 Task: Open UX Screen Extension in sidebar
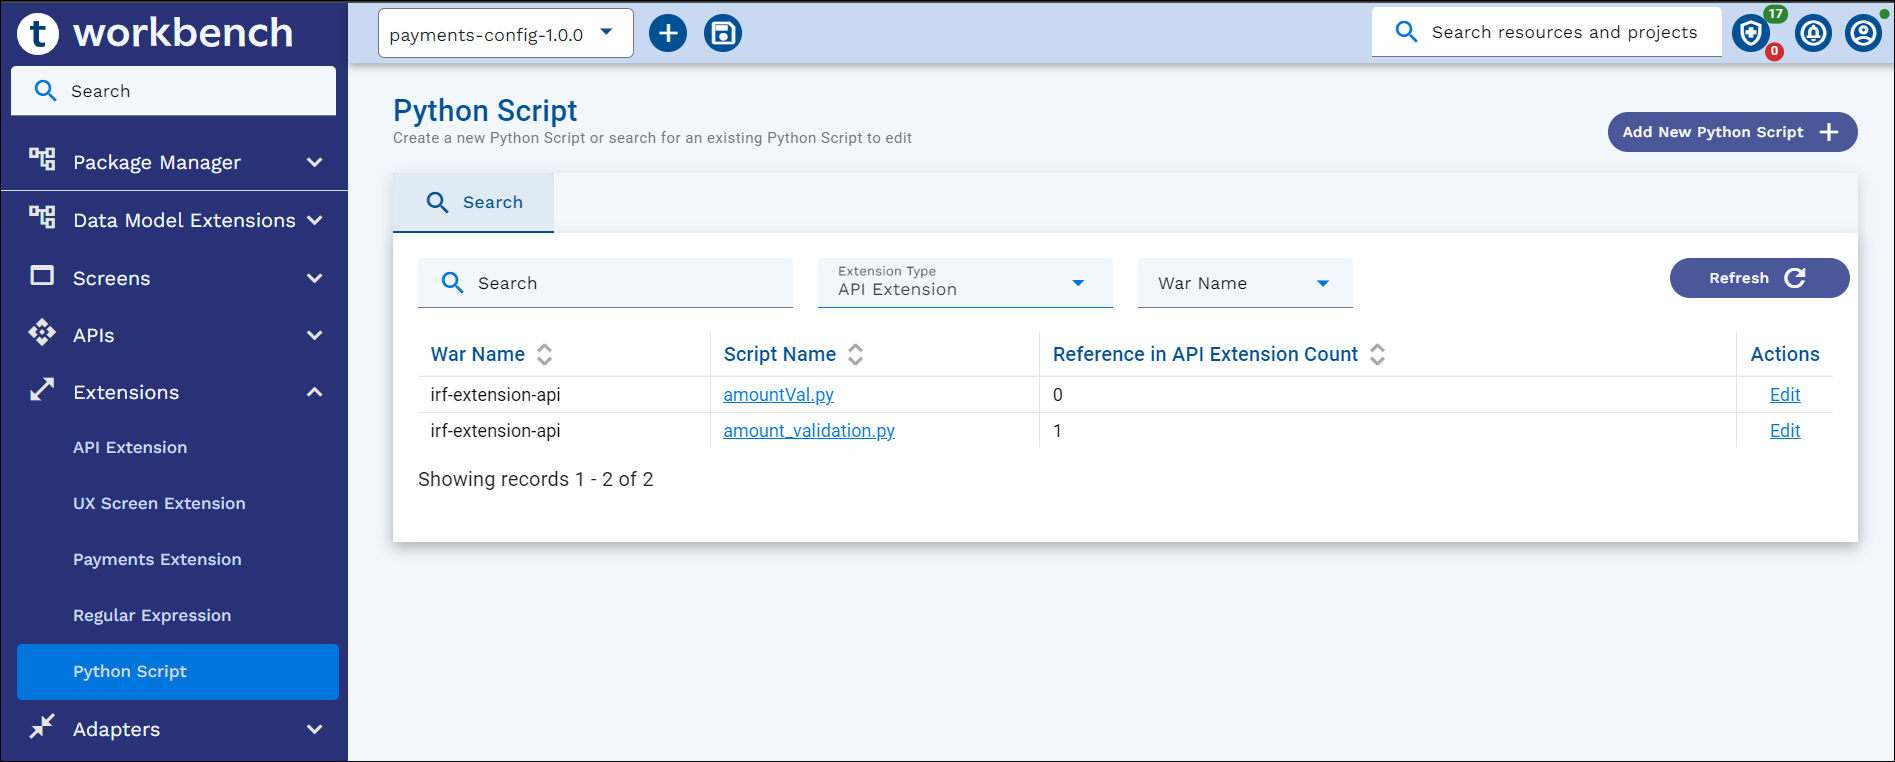click(159, 503)
